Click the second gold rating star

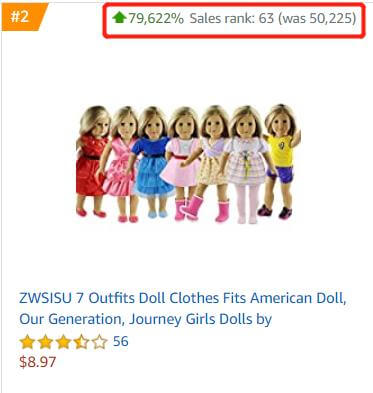point(45,342)
